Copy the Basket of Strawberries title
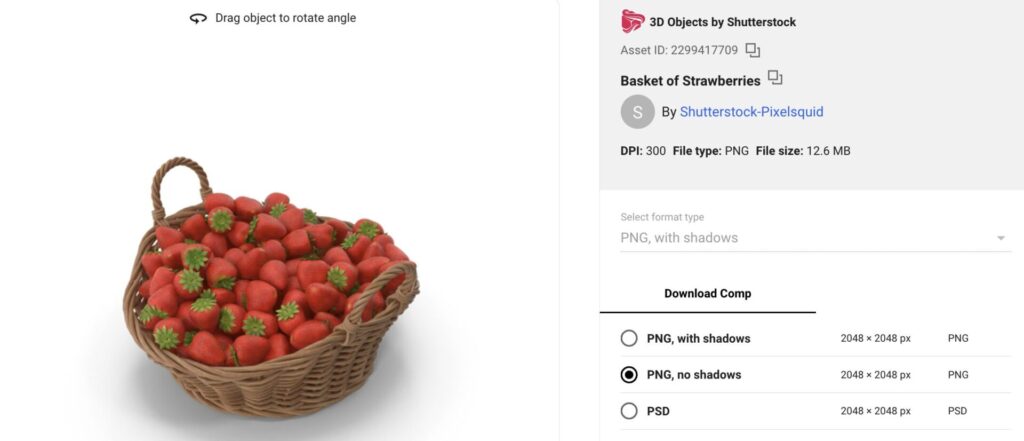This screenshot has width=1024, height=441. coord(775,79)
